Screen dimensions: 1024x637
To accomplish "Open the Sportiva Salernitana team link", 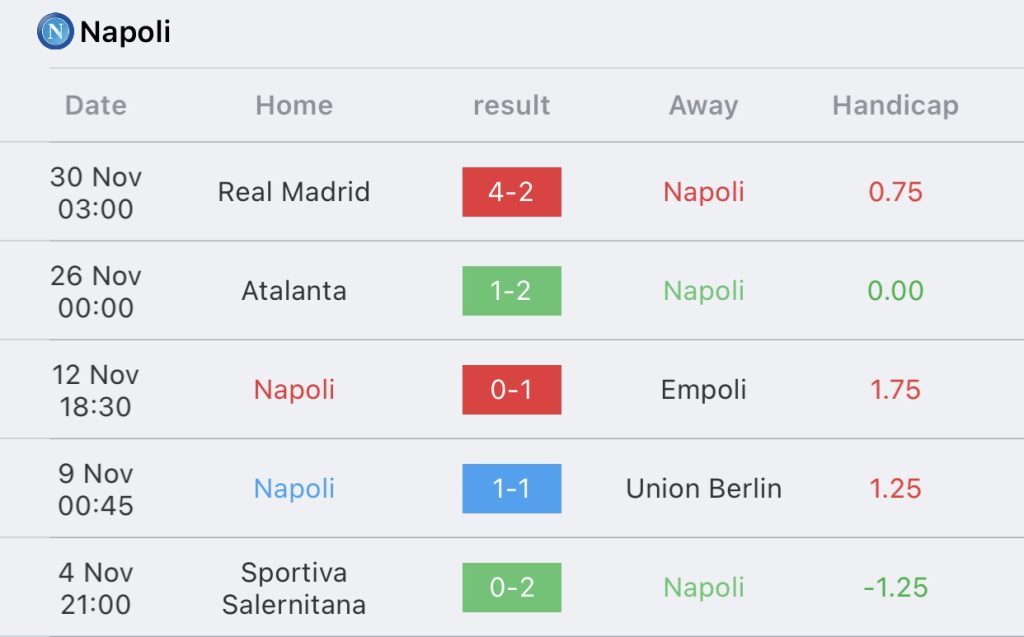I will [294, 588].
